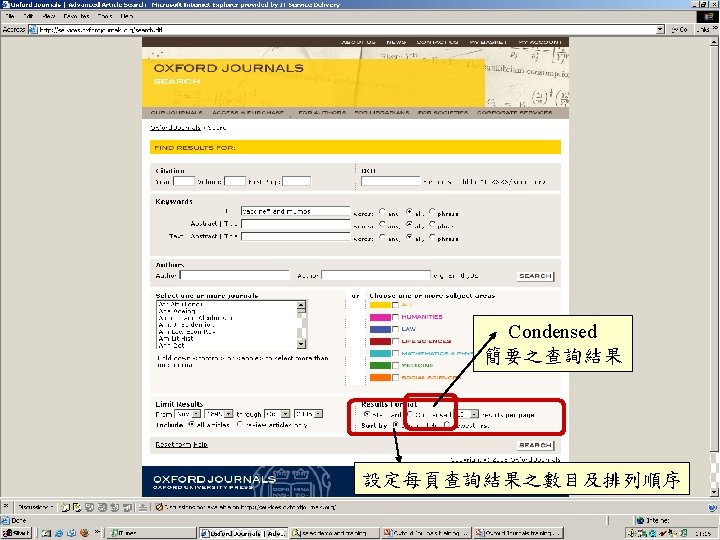Choose the Standard results format radio
The height and width of the screenshot is (540, 720).
coord(366,414)
